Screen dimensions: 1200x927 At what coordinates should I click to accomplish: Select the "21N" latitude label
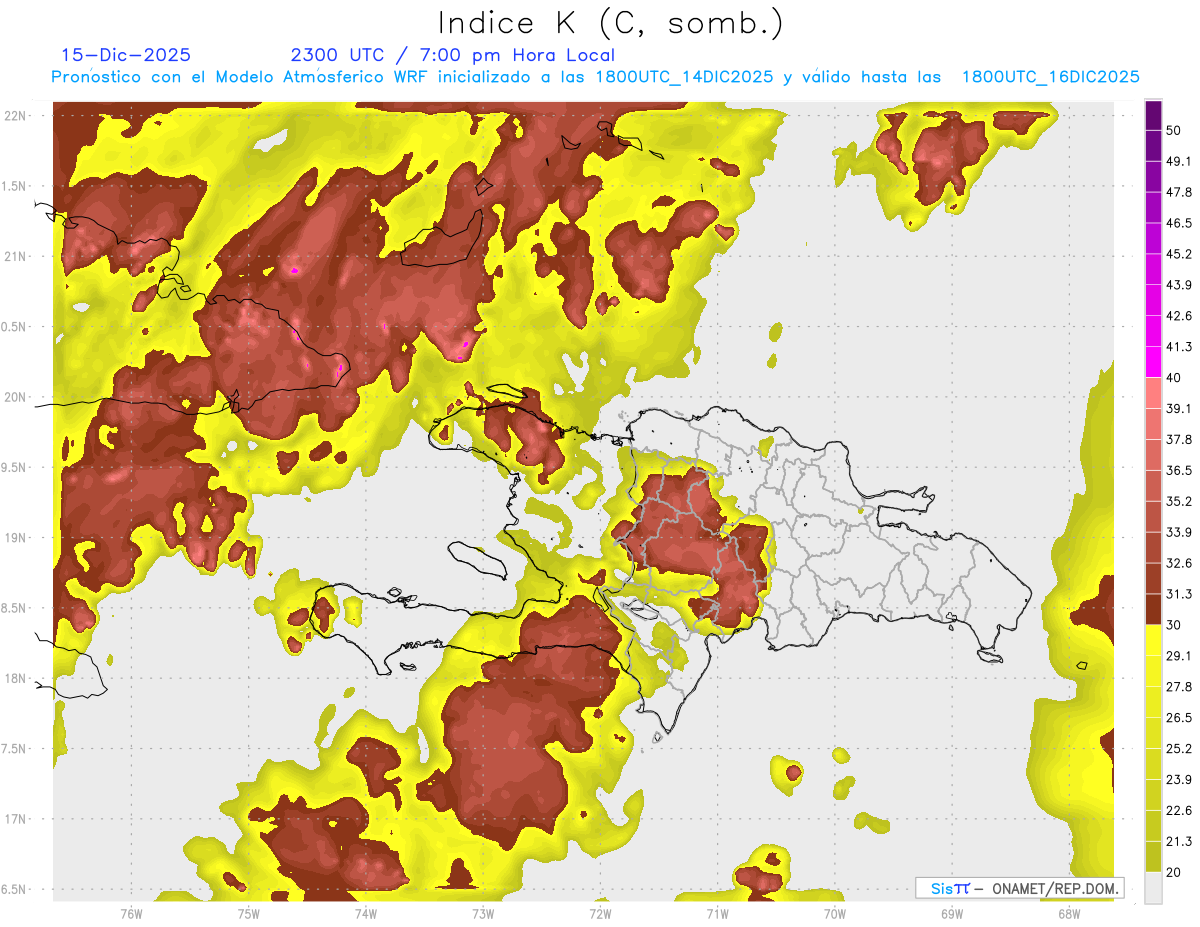[15, 256]
